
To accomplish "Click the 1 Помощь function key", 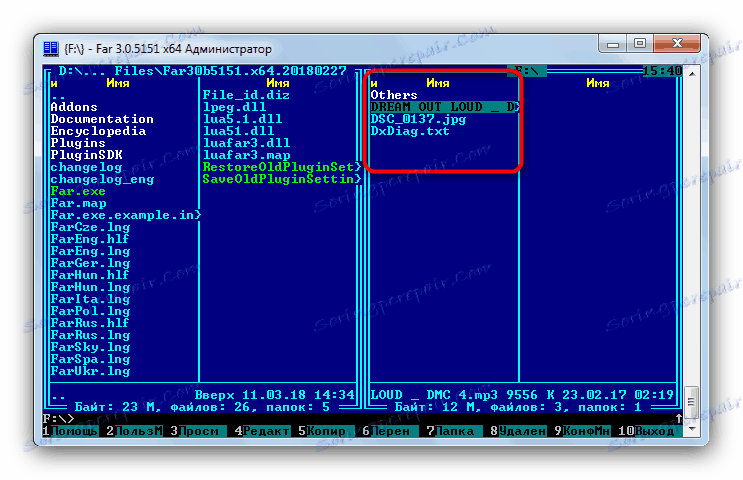I will (x=70, y=431).
